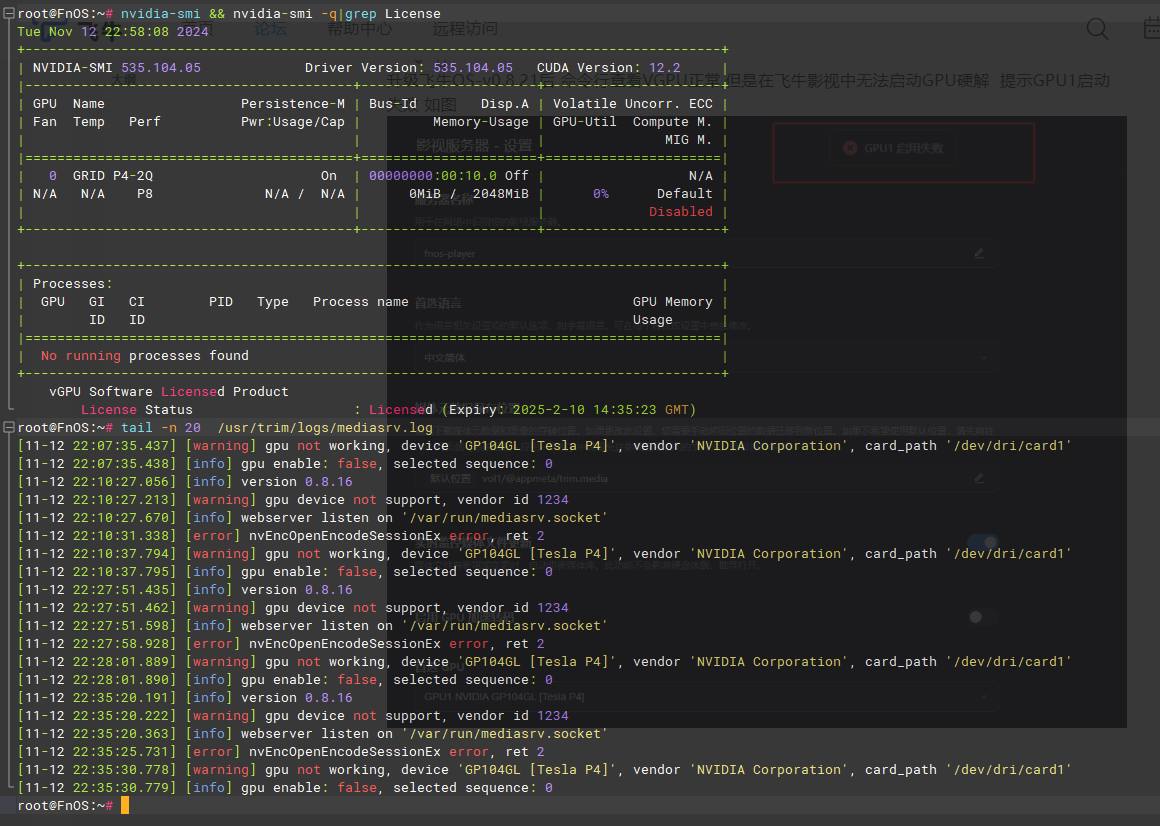1160x826 pixels.
Task: Open the 中文简体 language dropdown
Action: coord(706,358)
